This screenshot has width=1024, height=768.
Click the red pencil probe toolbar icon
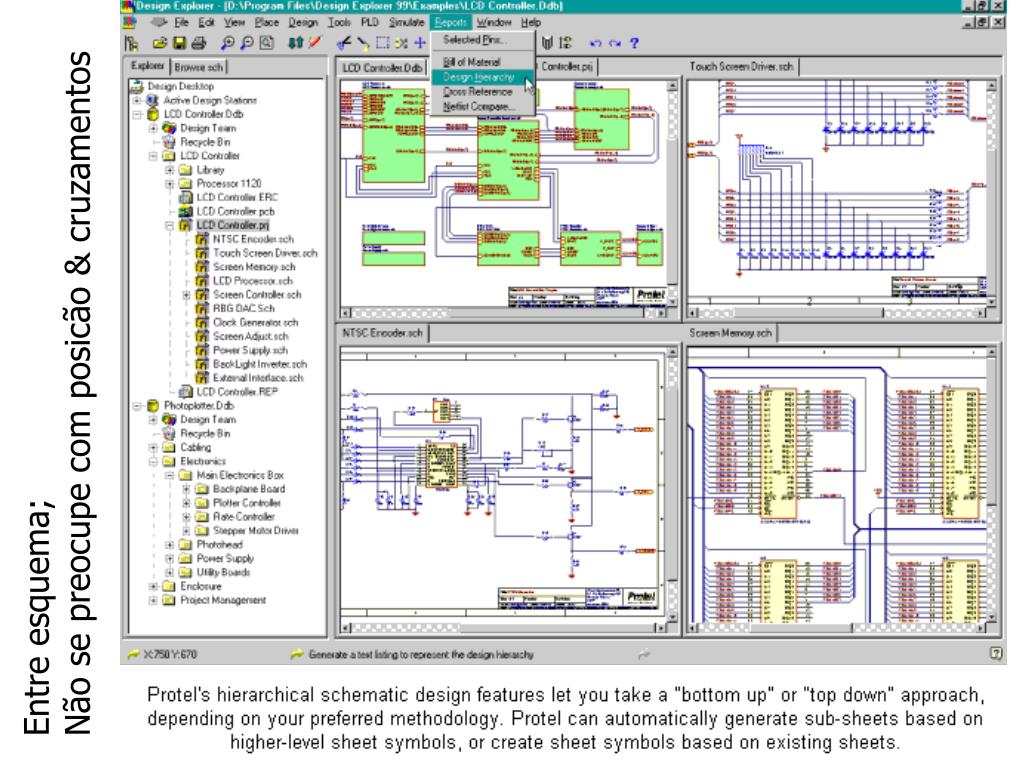pyautogui.click(x=315, y=44)
